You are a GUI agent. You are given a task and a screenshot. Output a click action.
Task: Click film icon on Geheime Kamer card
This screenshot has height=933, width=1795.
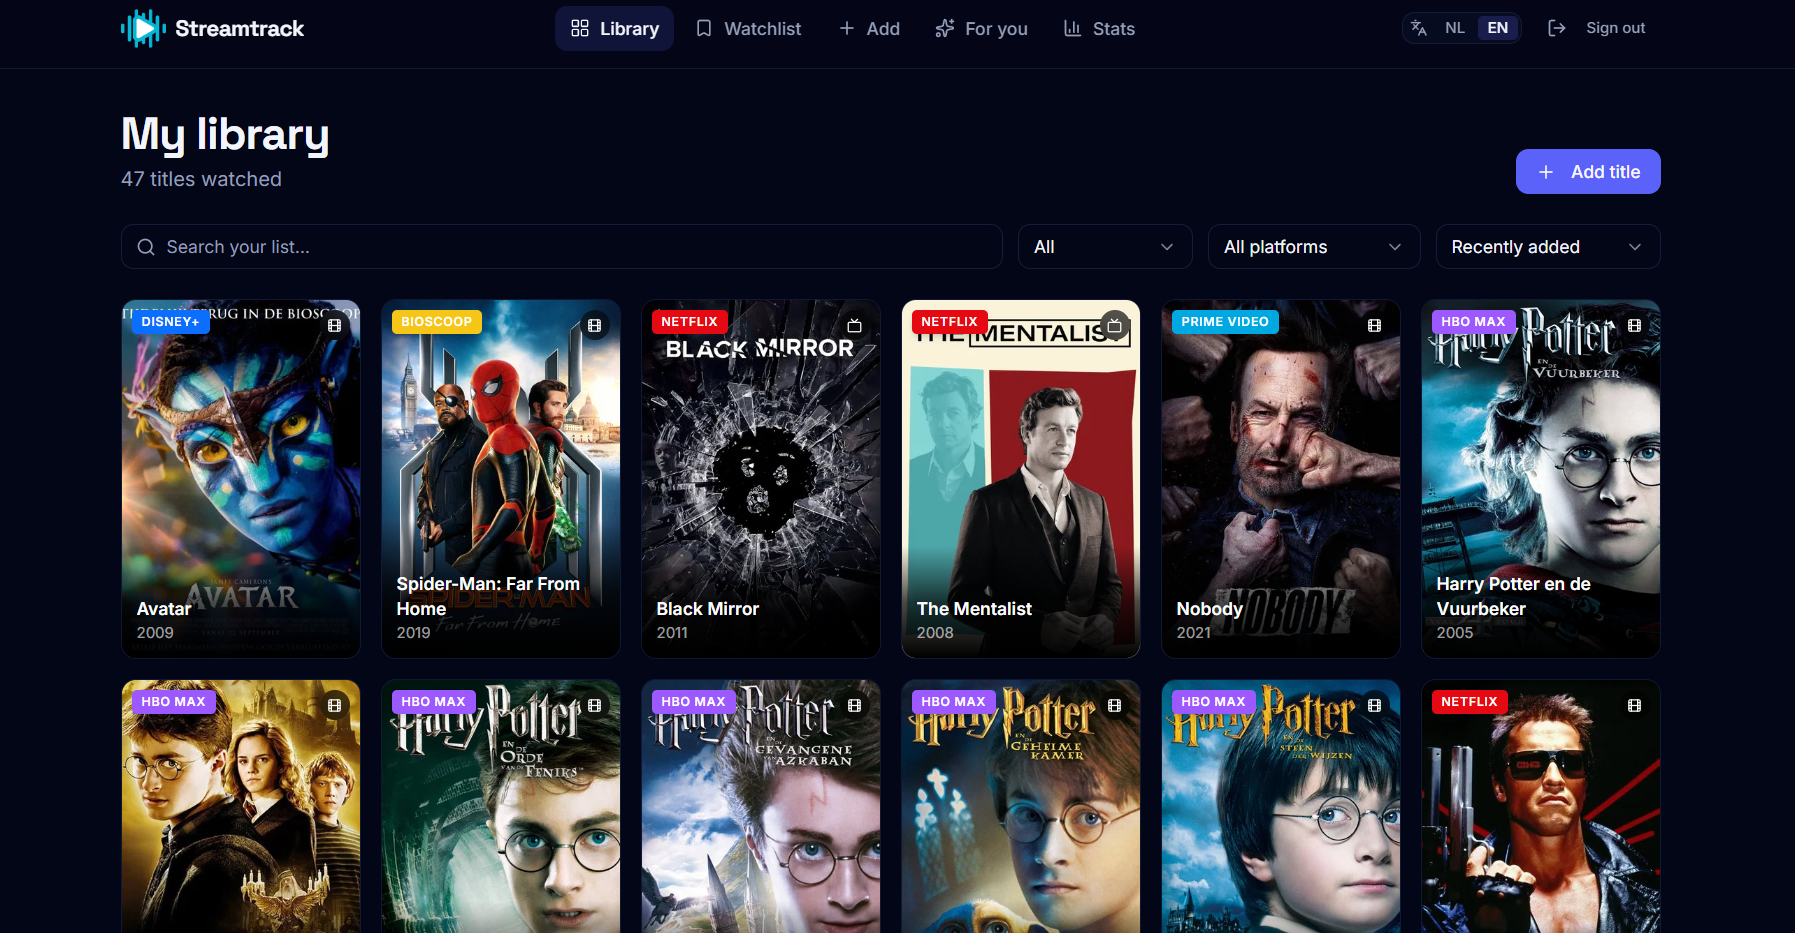[1115, 705]
